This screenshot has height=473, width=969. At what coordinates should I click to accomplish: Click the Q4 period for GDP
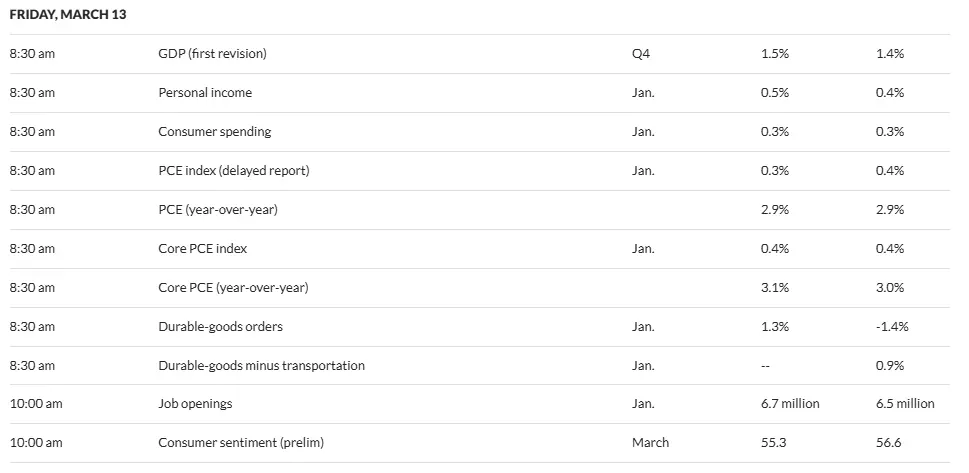641,54
